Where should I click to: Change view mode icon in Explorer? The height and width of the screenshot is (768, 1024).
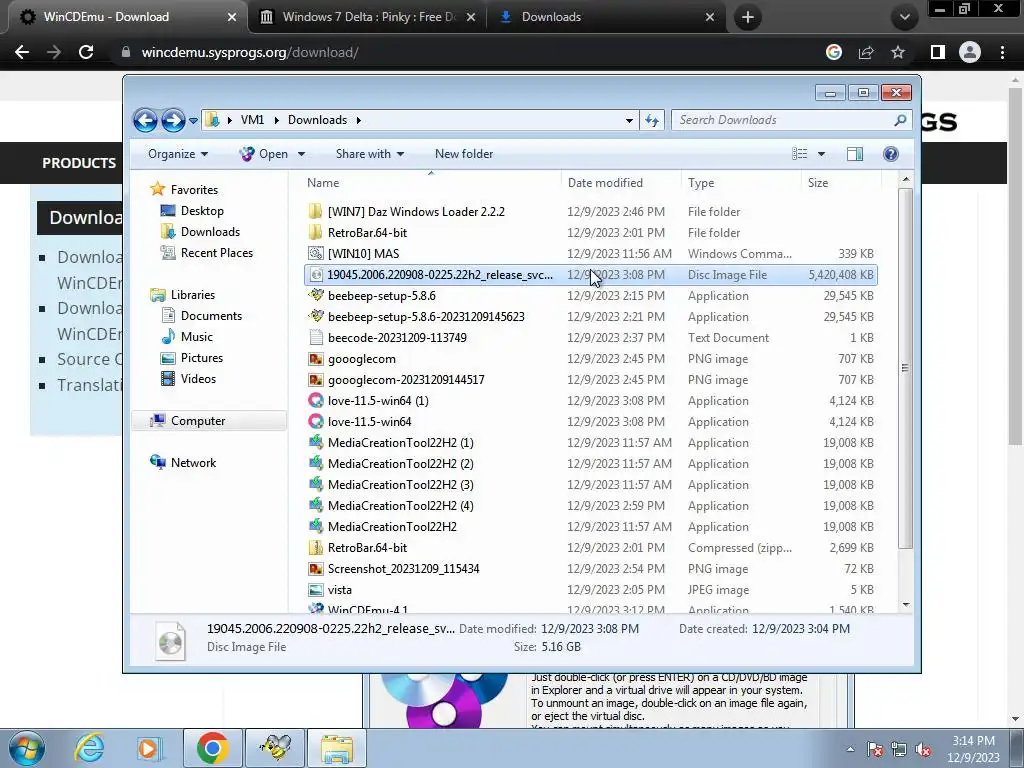click(800, 153)
